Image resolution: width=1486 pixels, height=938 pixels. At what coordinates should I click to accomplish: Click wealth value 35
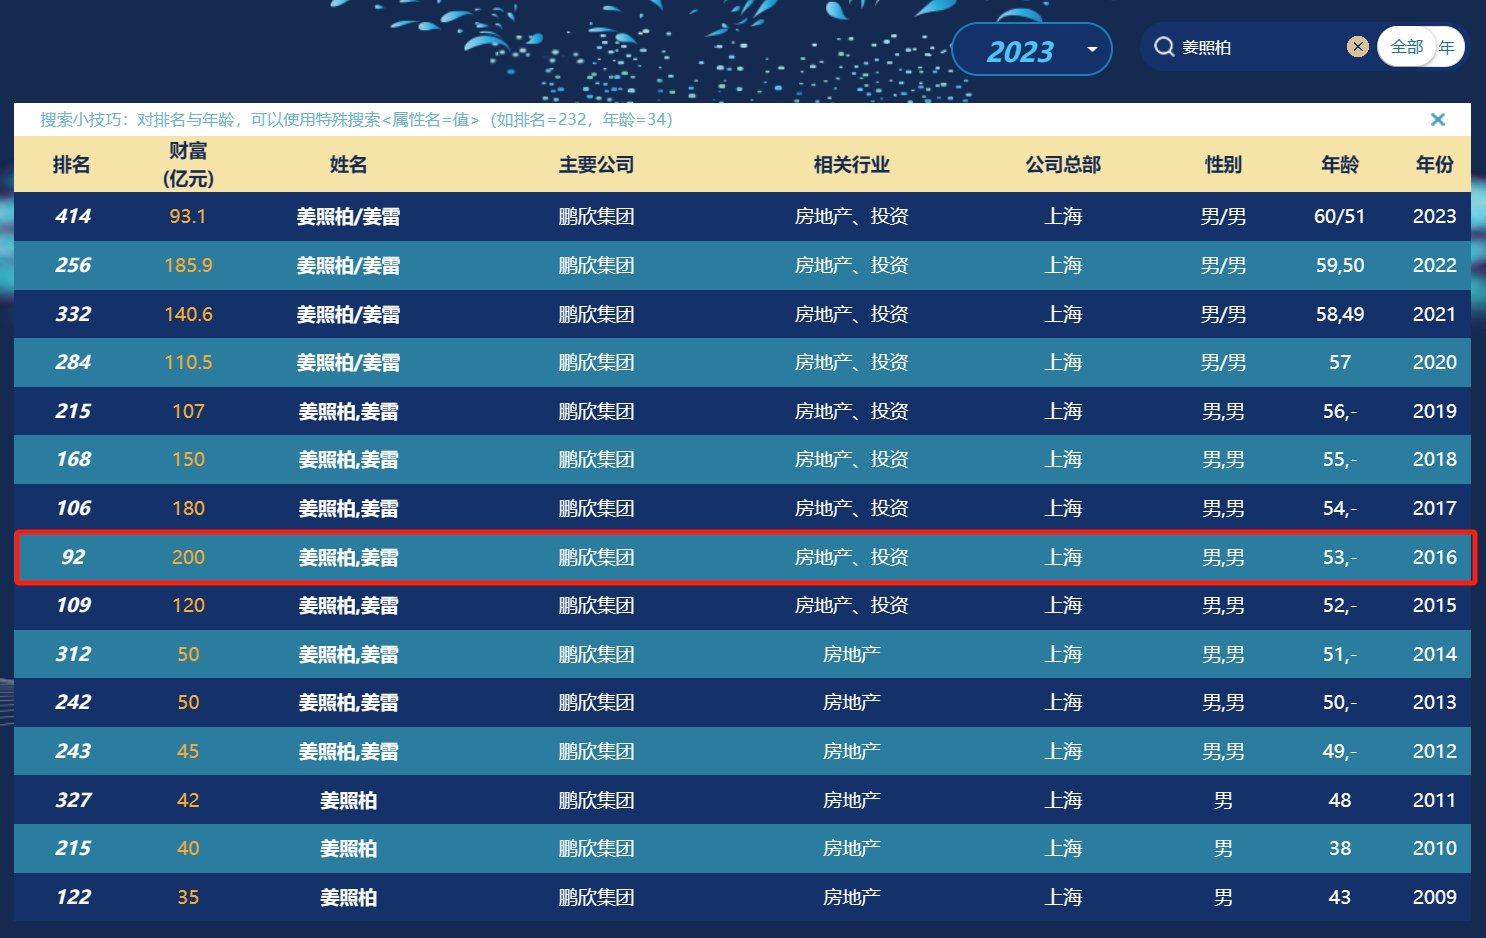coord(188,897)
